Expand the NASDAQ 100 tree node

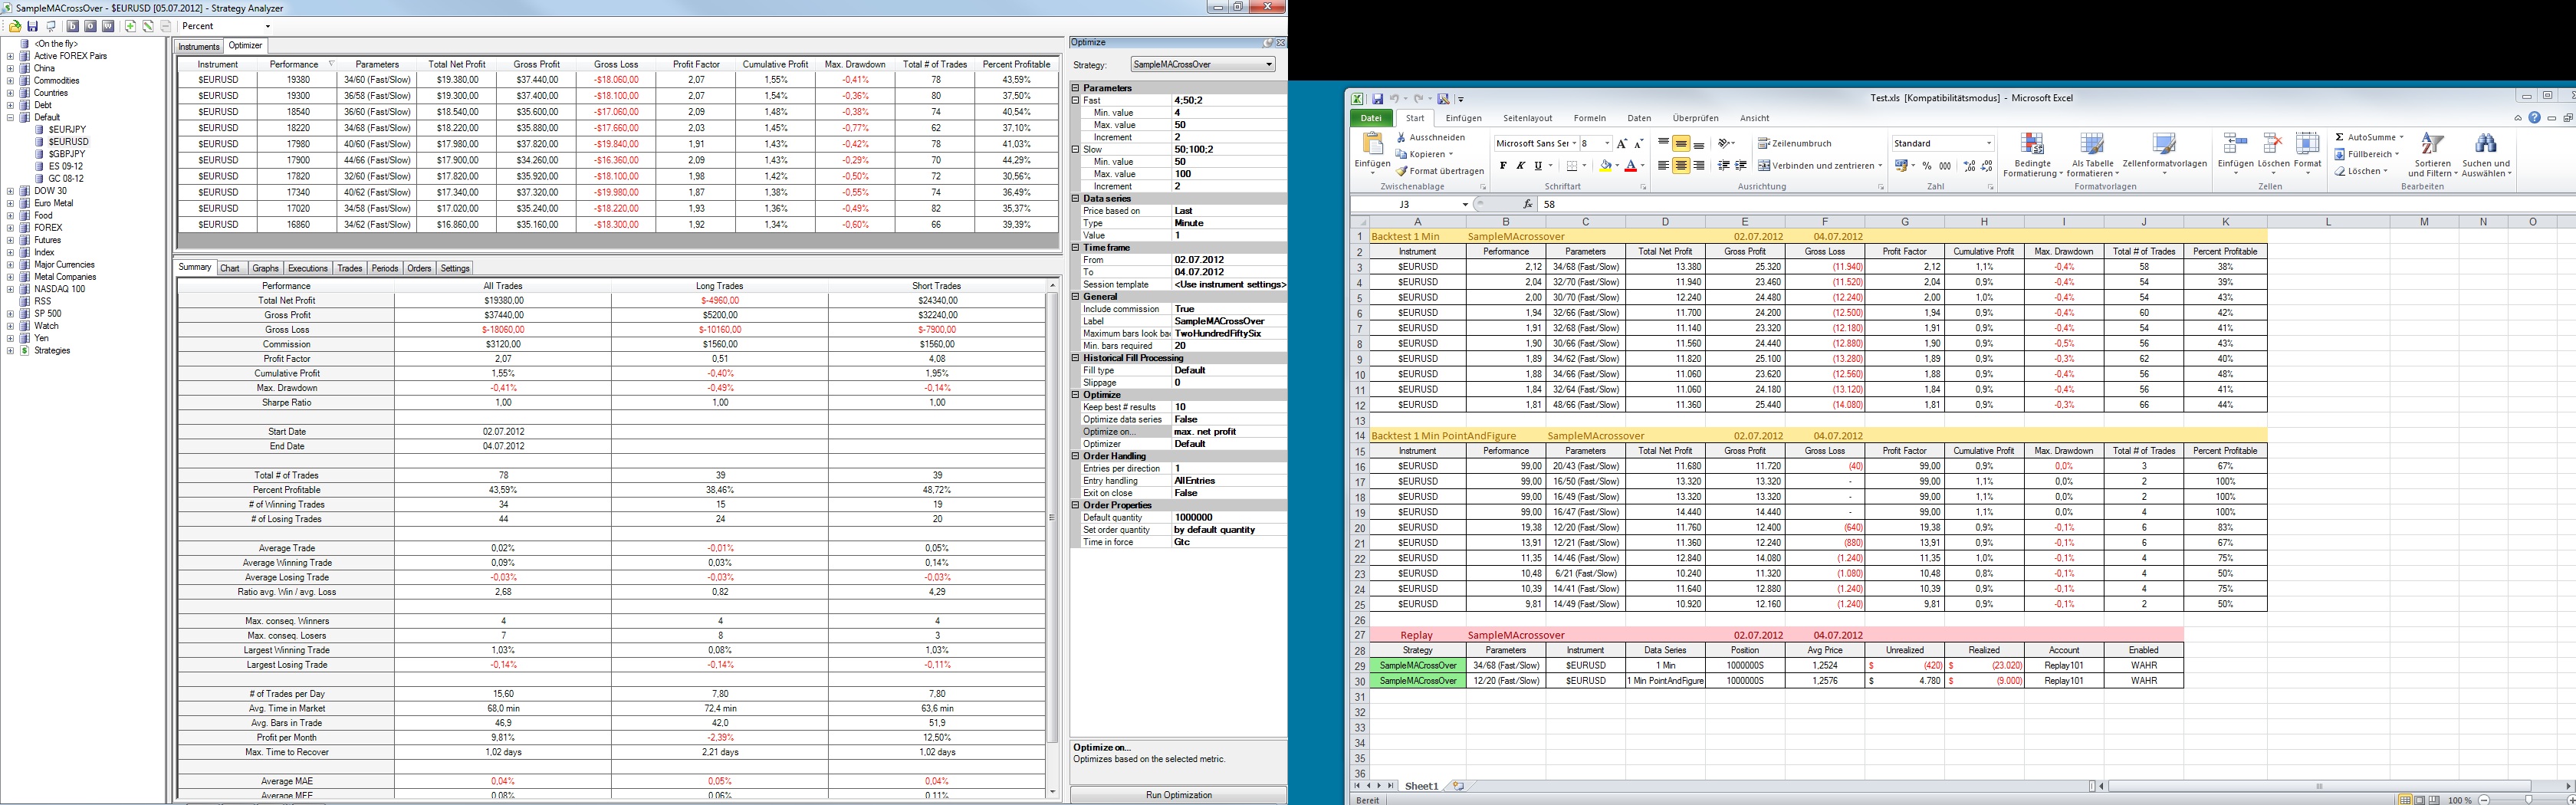pyautogui.click(x=10, y=289)
